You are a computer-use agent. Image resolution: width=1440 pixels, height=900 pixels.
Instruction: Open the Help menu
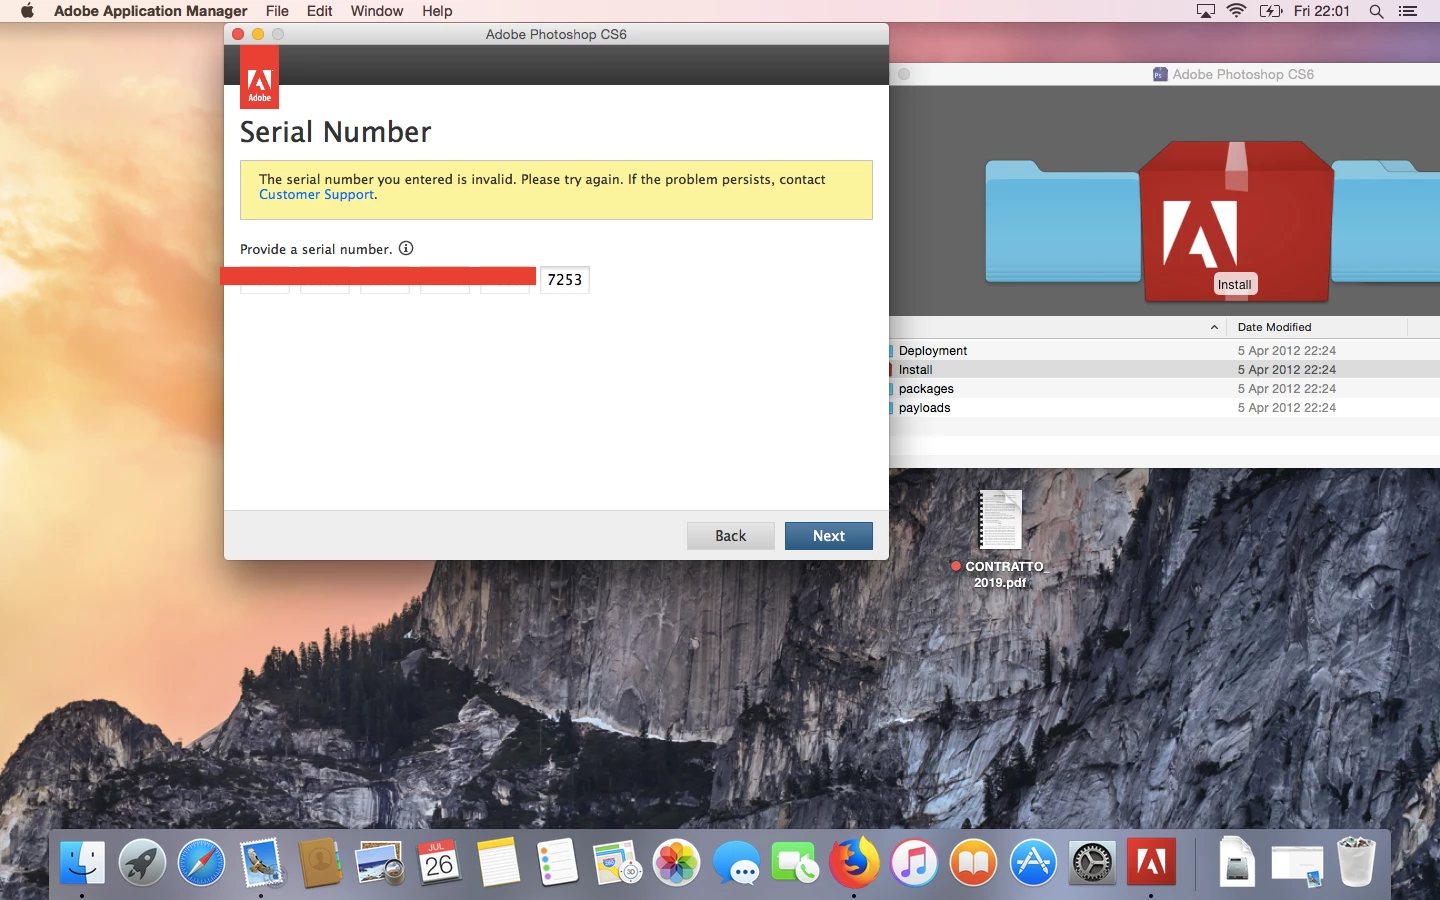[437, 11]
